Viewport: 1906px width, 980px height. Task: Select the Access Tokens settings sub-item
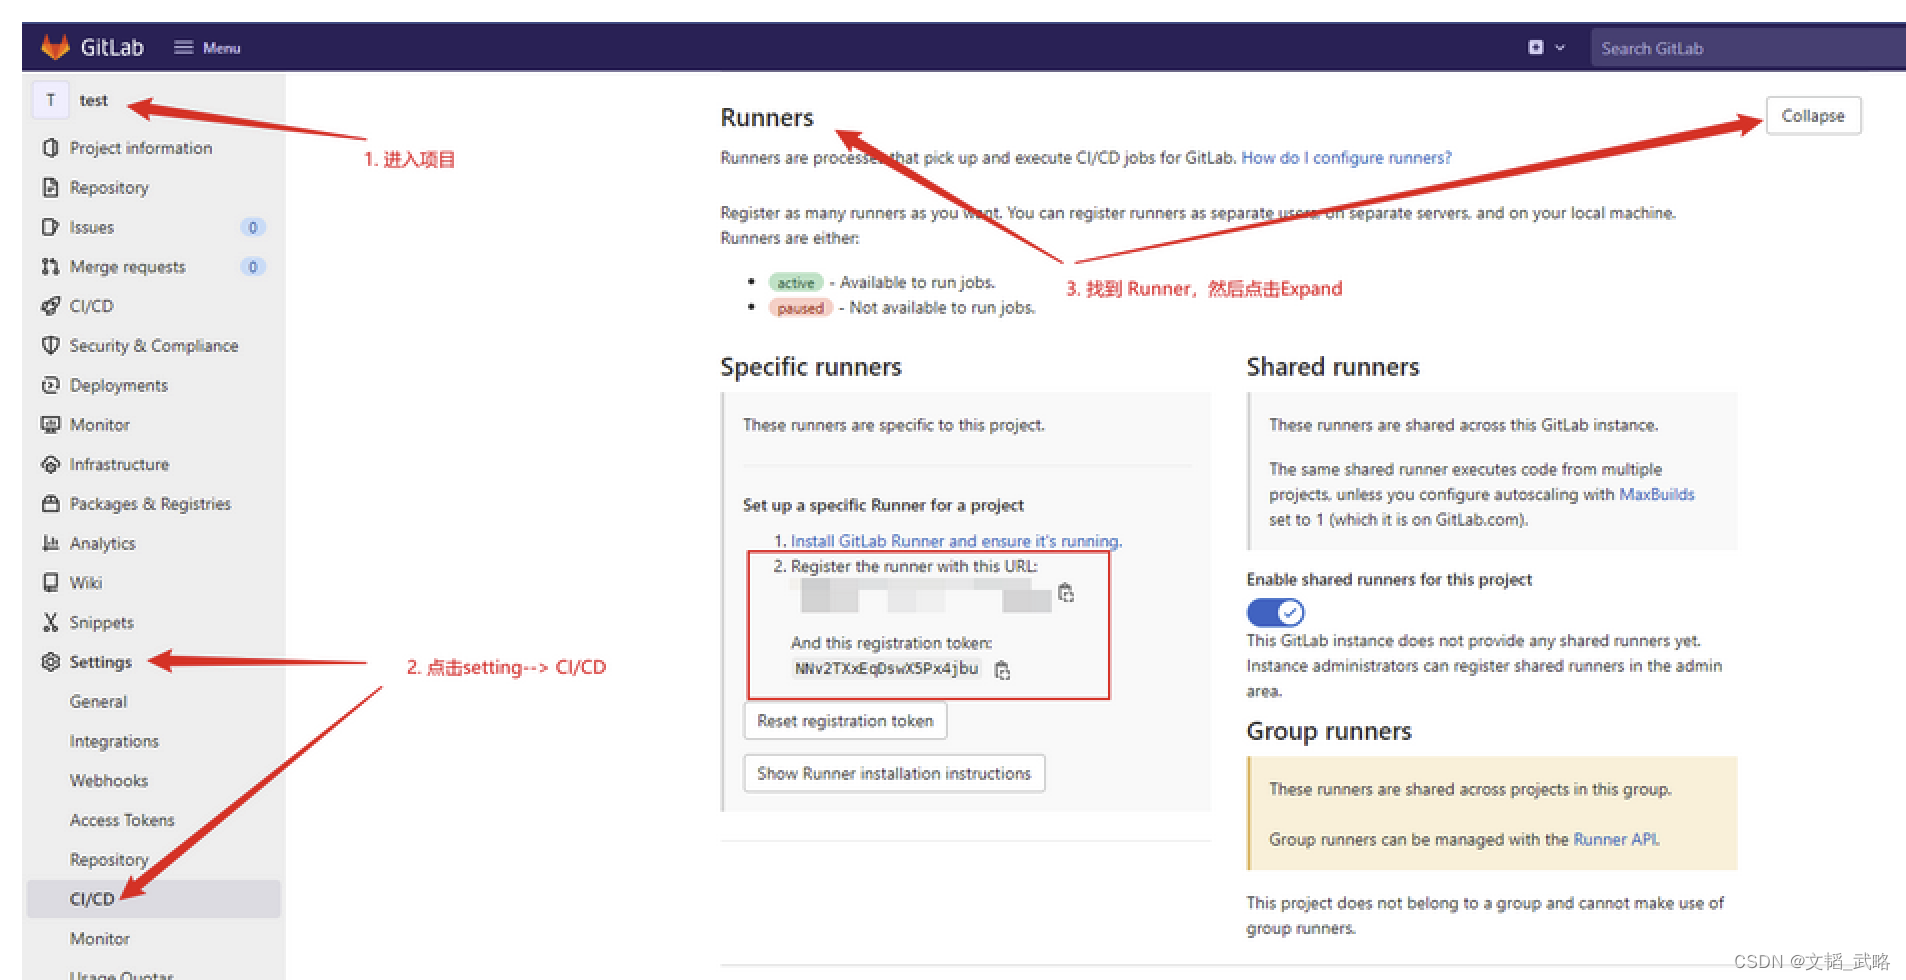tap(122, 820)
